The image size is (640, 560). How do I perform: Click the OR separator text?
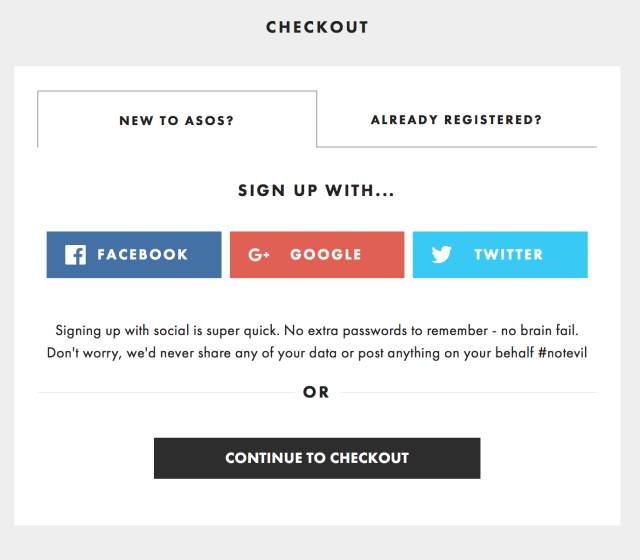(x=316, y=393)
